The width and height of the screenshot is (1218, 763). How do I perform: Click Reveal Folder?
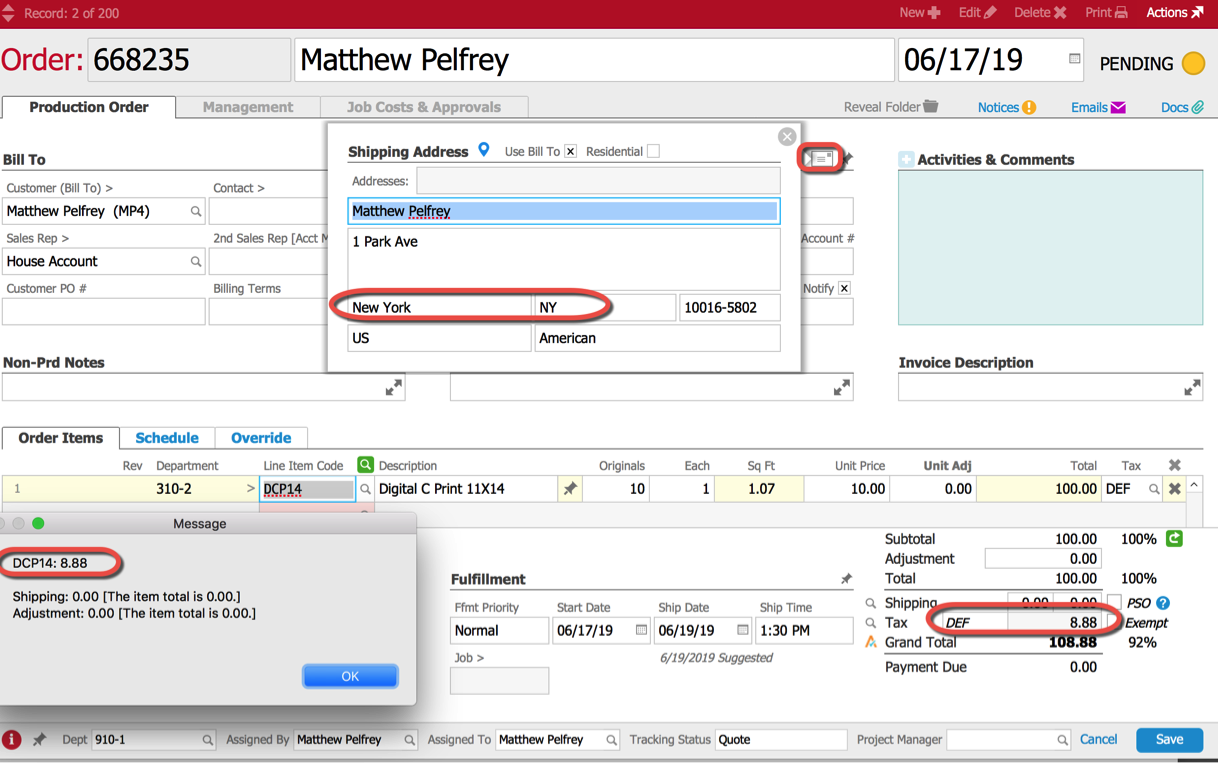pos(891,107)
